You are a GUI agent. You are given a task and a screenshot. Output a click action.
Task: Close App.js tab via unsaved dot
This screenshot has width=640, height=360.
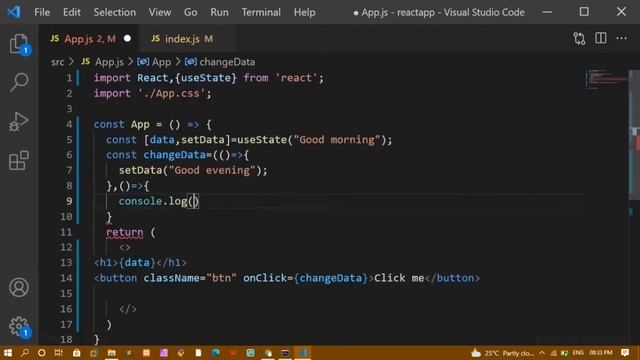click(x=127, y=38)
